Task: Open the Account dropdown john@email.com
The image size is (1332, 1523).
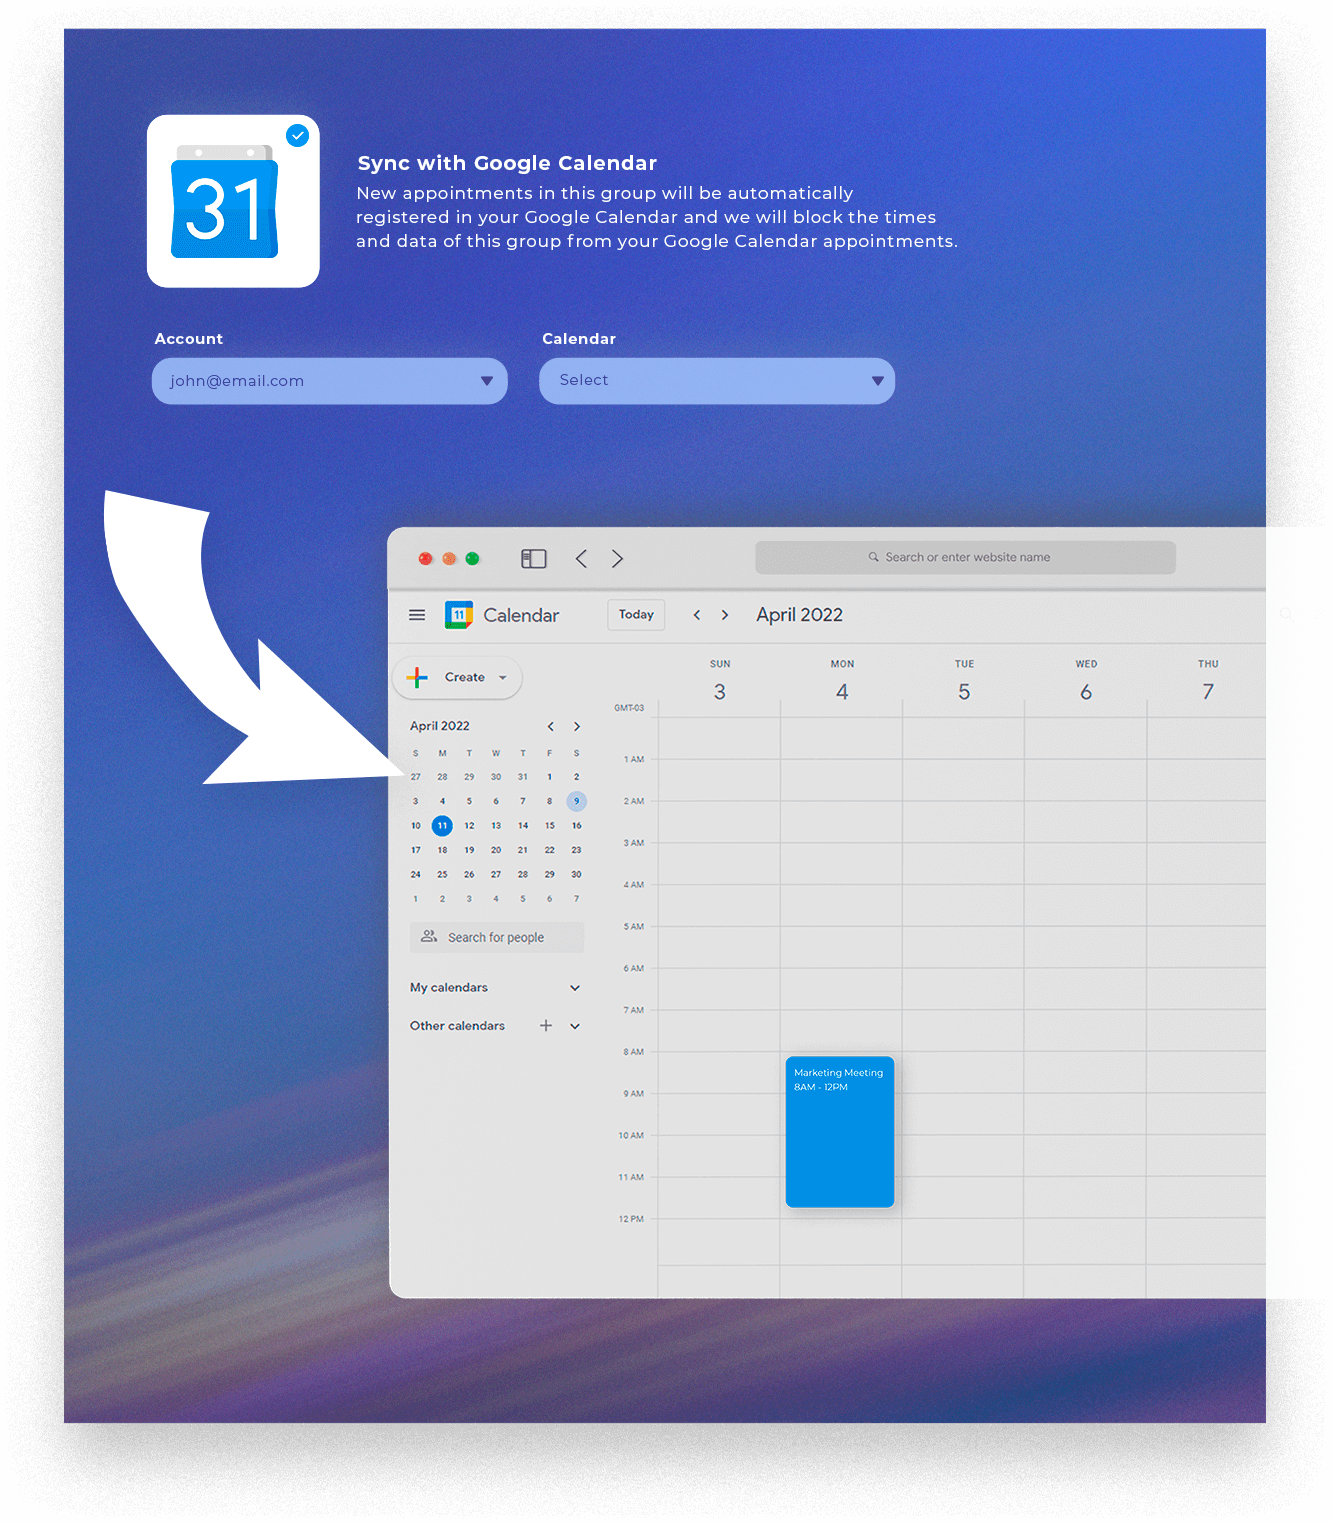Action: (x=330, y=381)
